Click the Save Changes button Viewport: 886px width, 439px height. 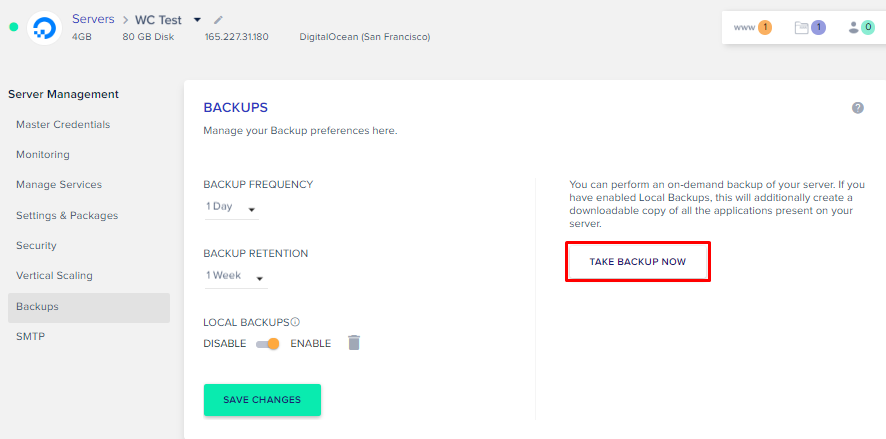262,400
